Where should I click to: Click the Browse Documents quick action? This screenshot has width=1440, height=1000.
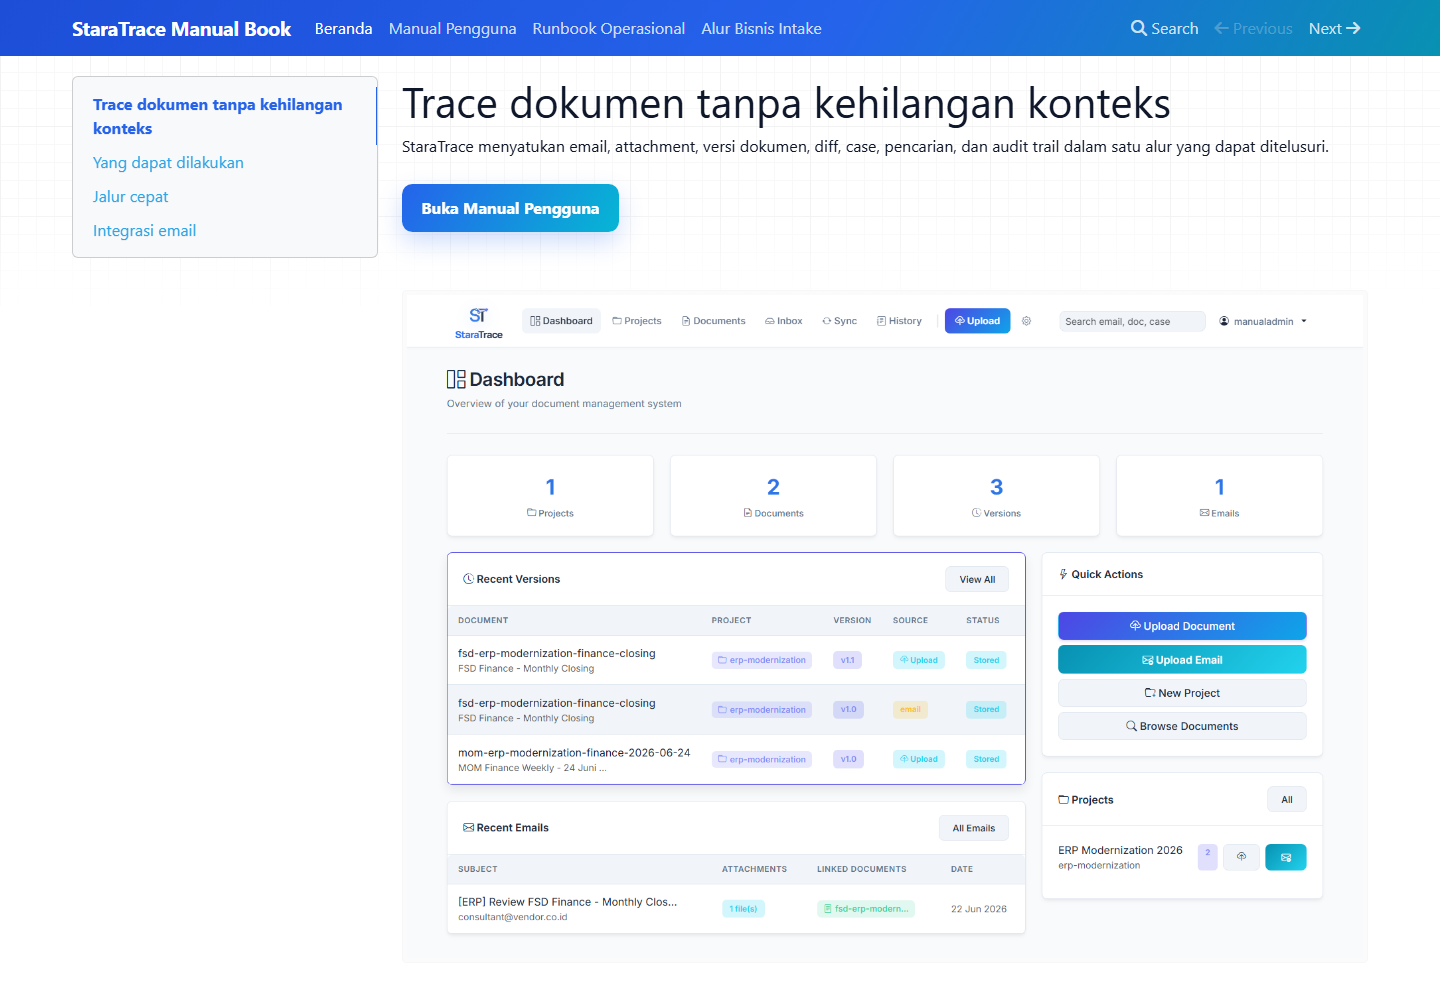1182,726
